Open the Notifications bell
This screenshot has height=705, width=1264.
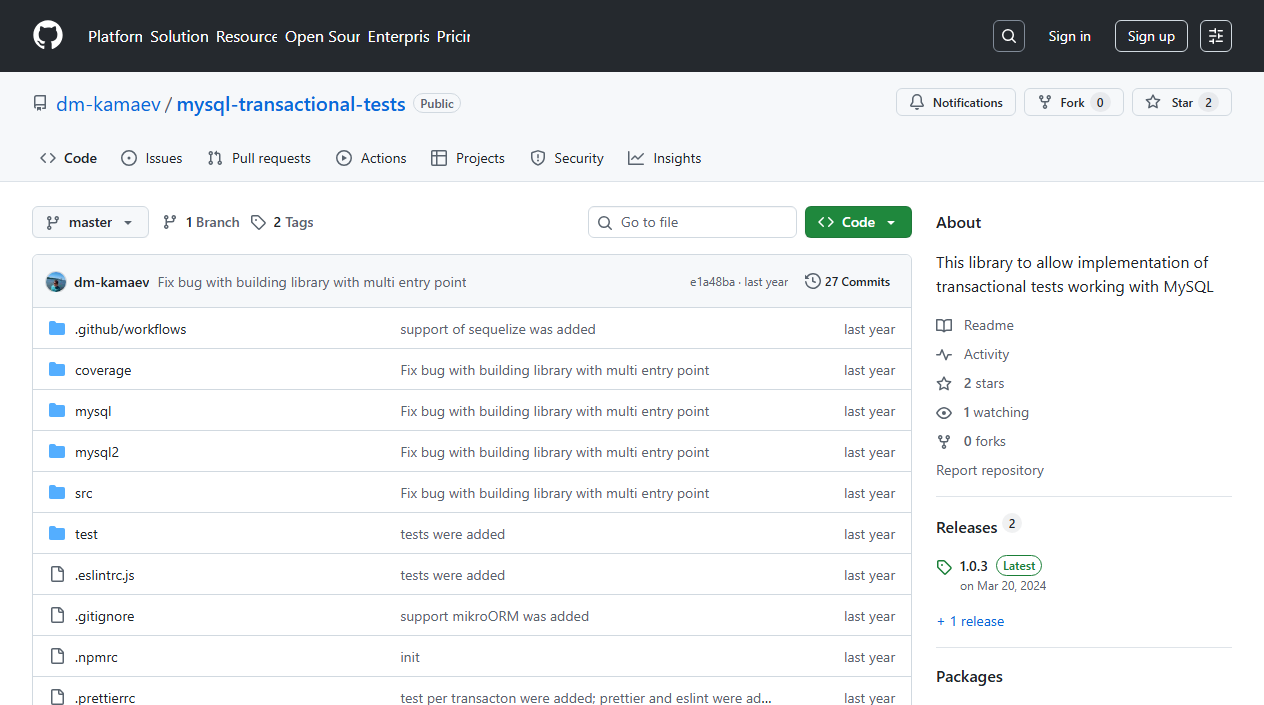(916, 102)
